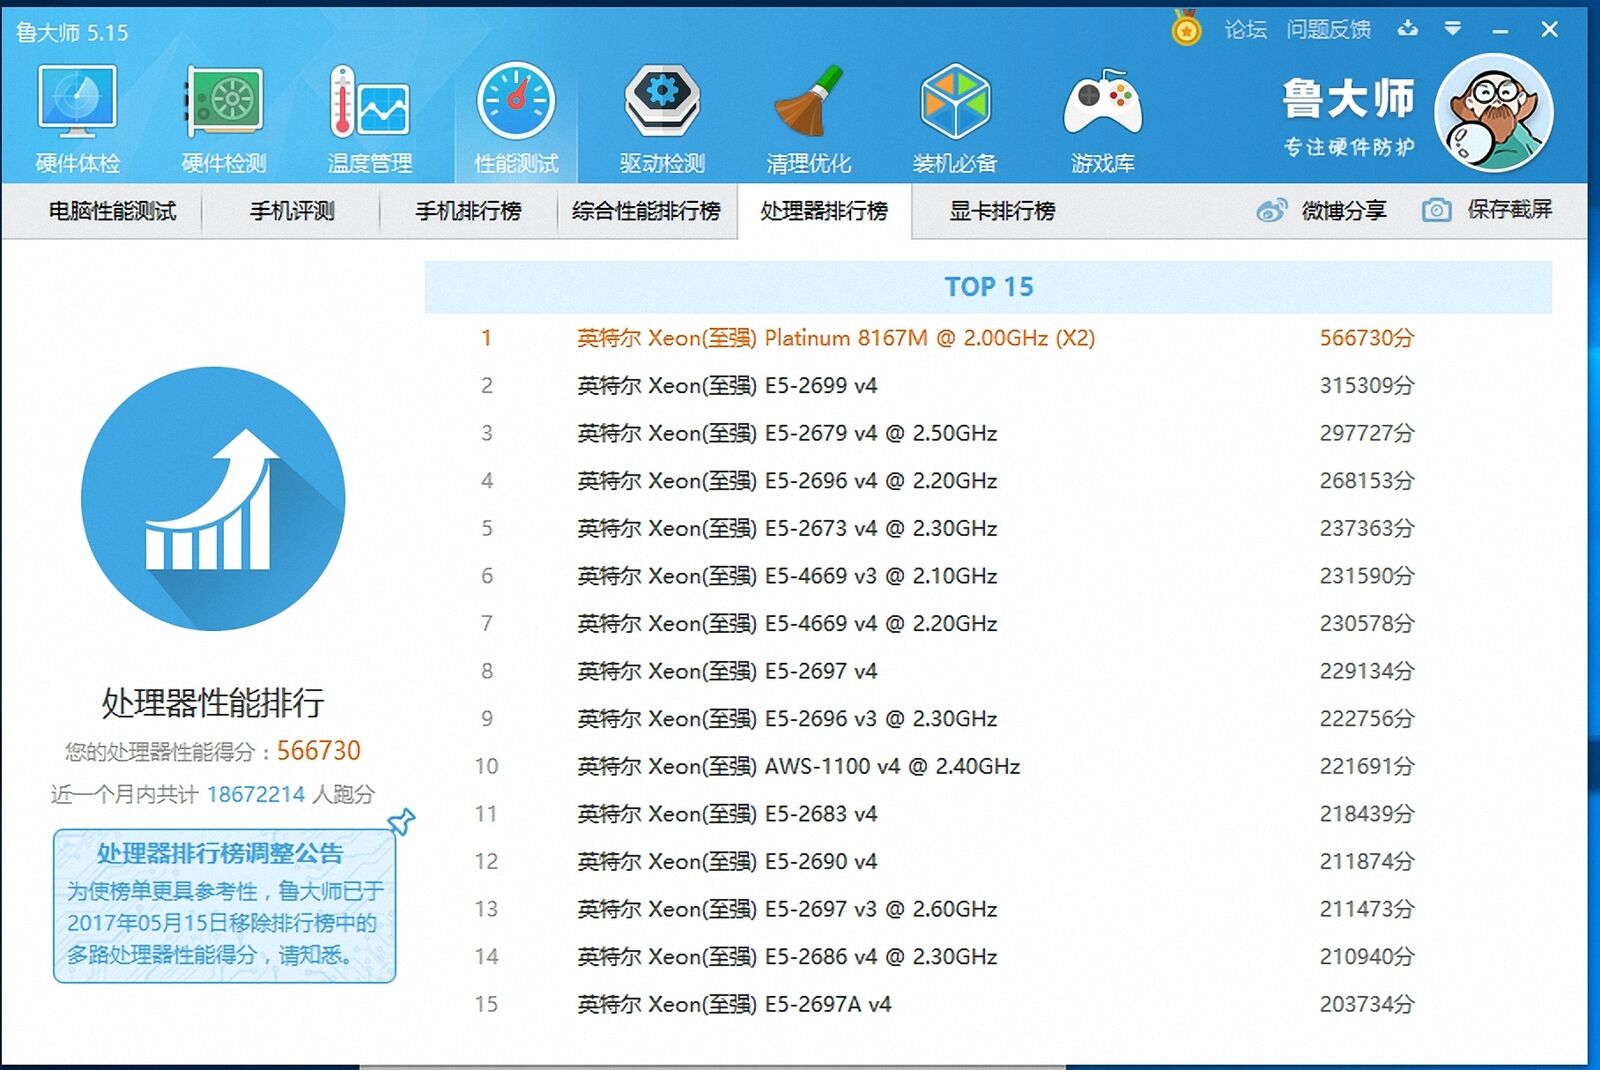Image resolution: width=1600 pixels, height=1070 pixels.
Task: Select the E5-2697 v4 row
Action: pos(988,671)
